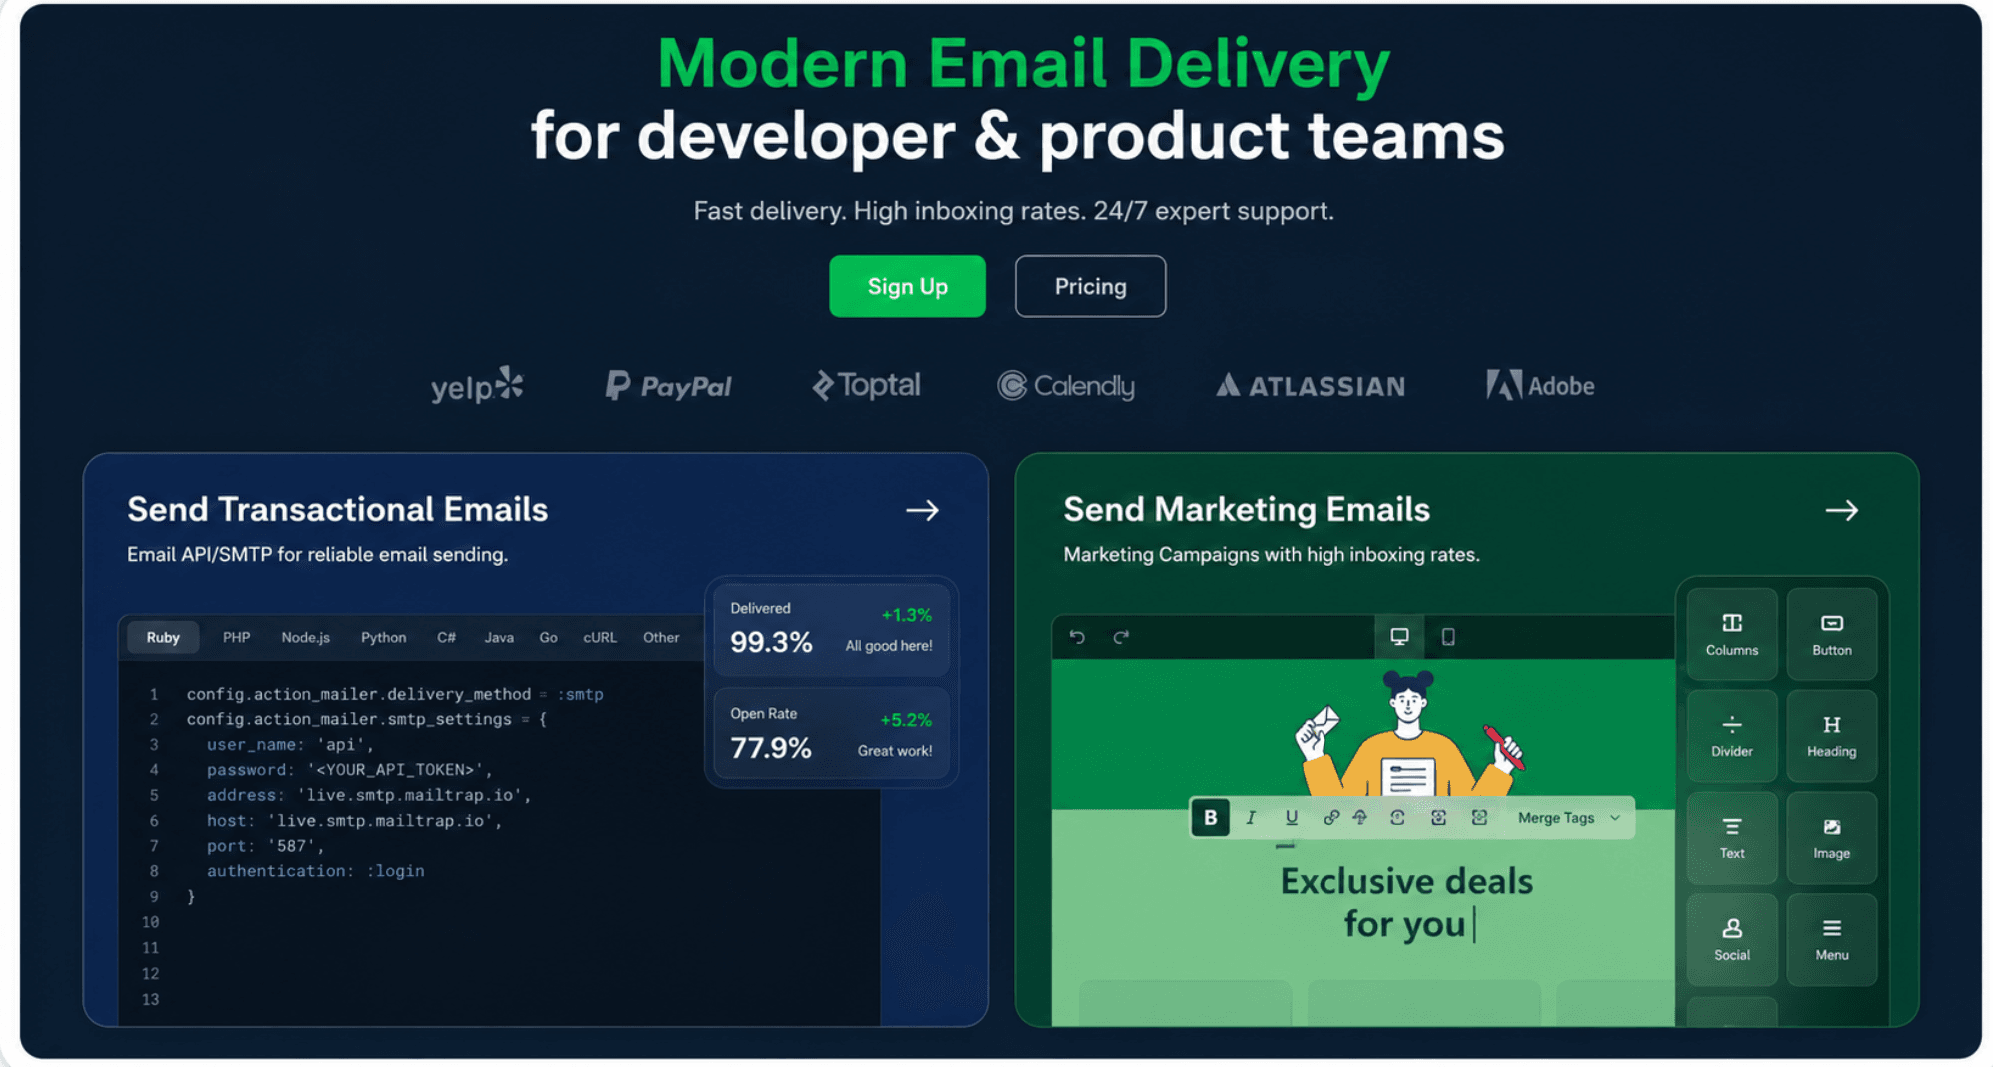Screen dimensions: 1993x1067
Task: Open Send Marketing Emails arrow
Action: (1841, 510)
